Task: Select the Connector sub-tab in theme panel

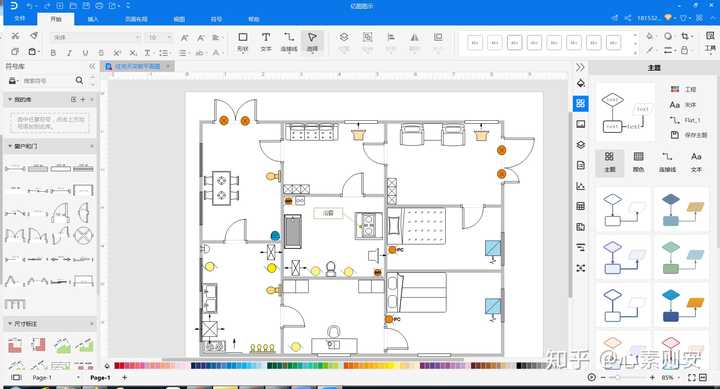Action: [667, 162]
